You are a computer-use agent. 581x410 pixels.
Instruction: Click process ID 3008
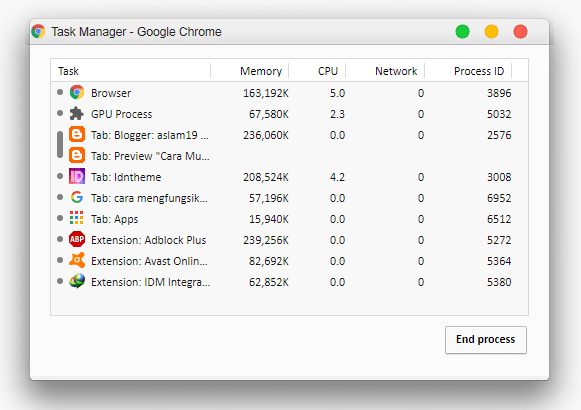point(499,177)
